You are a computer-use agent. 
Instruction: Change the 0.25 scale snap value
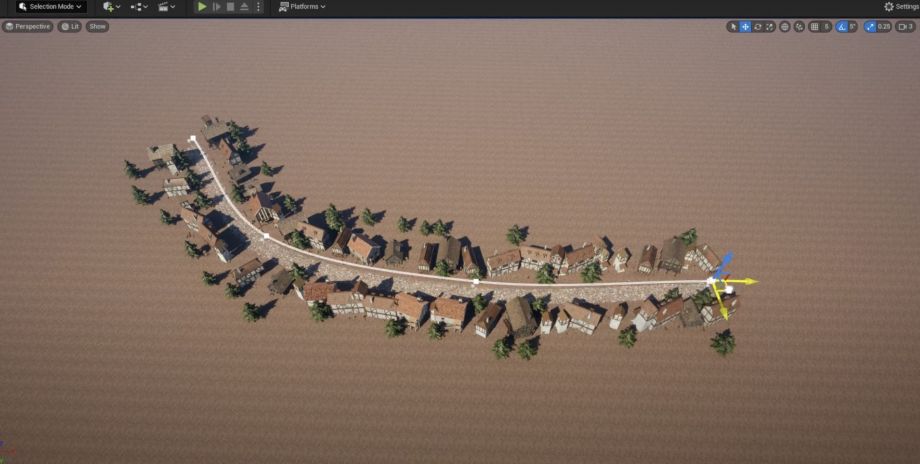click(x=884, y=26)
